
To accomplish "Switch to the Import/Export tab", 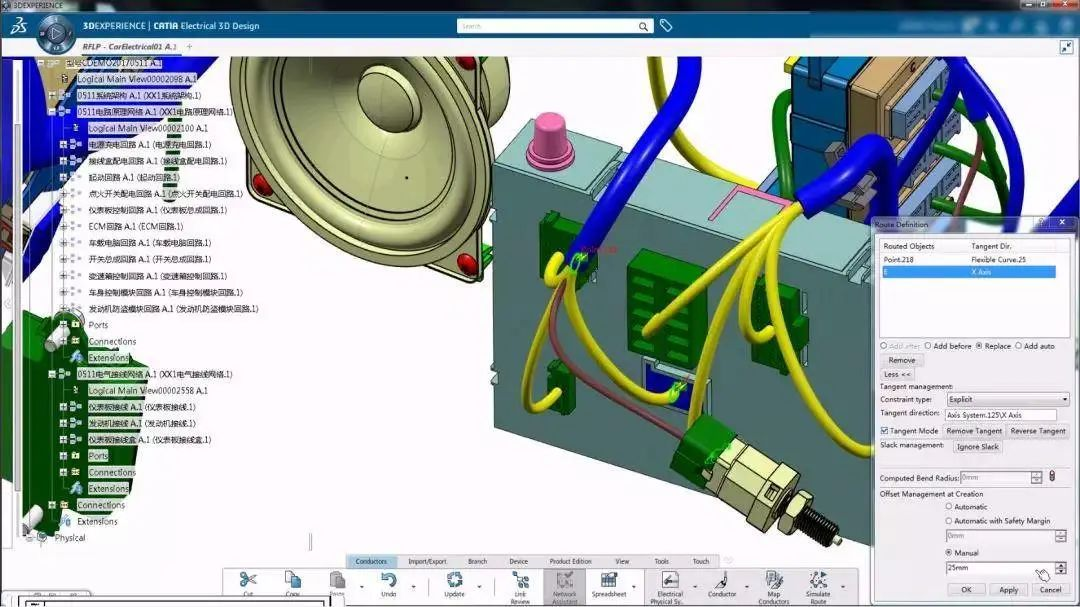I will (427, 562).
